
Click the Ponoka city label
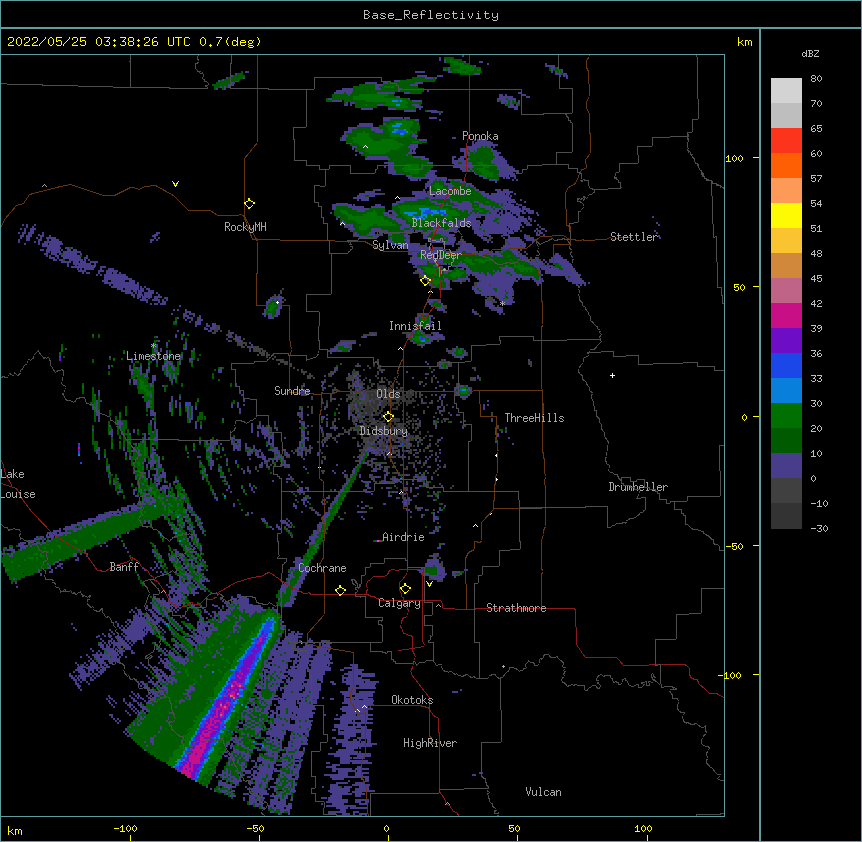tap(480, 136)
